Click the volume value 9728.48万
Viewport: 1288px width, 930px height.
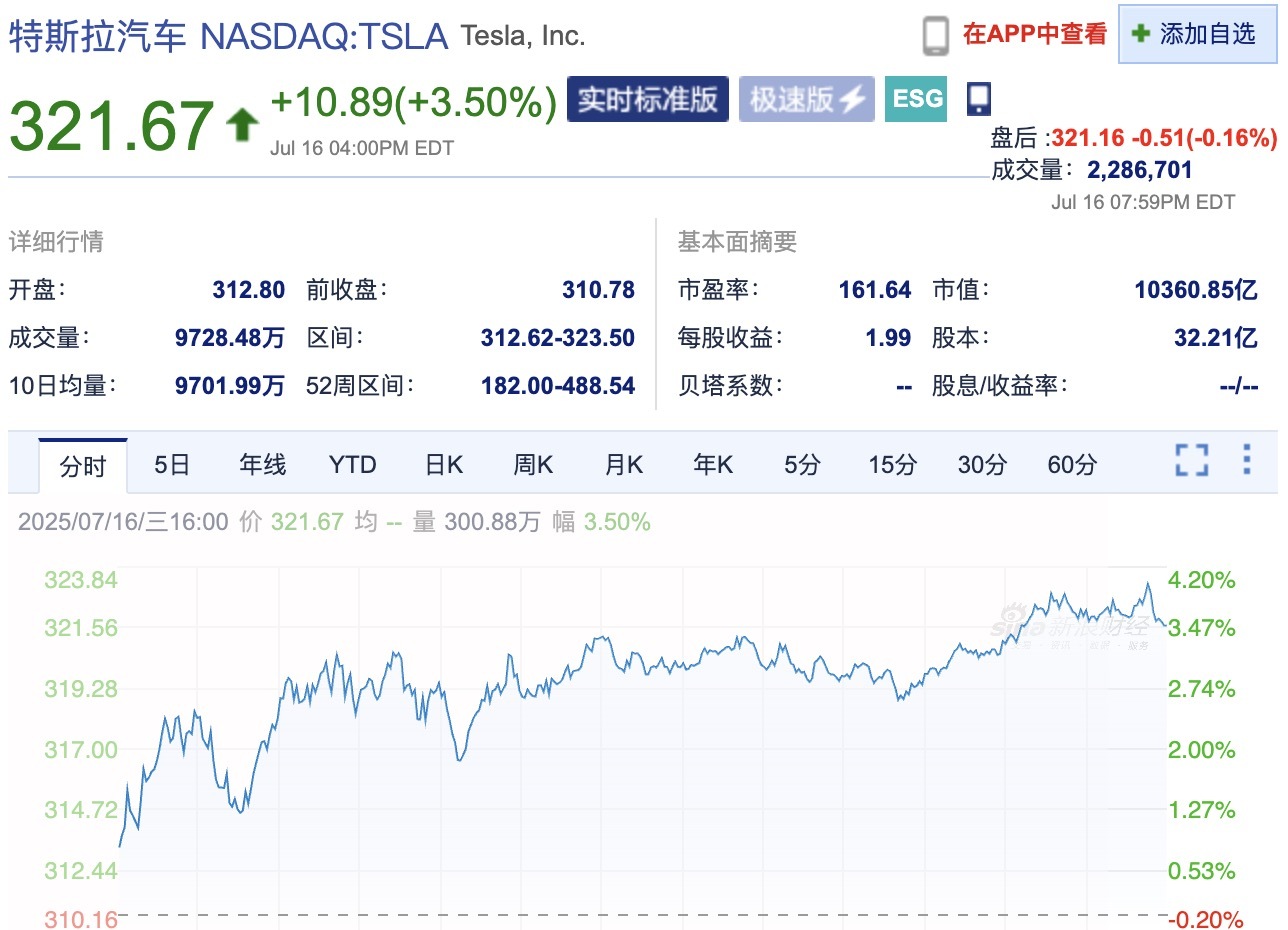pos(230,338)
